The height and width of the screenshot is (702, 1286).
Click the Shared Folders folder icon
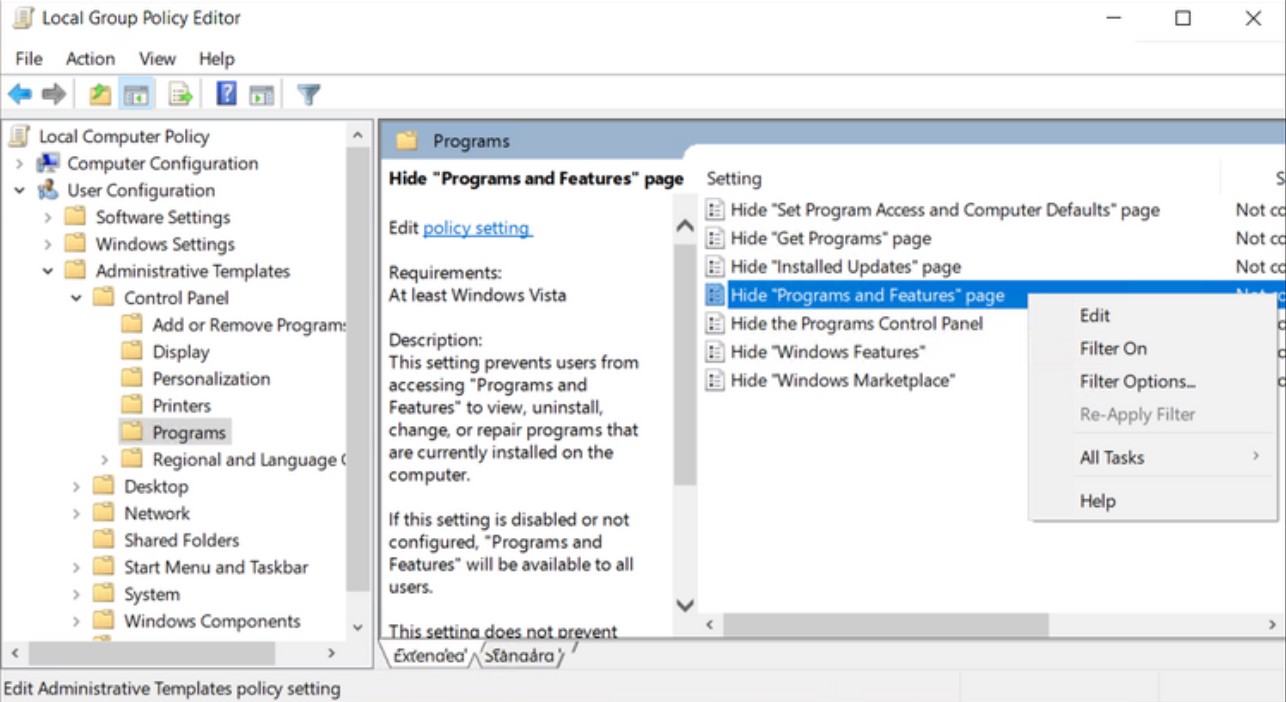(103, 540)
